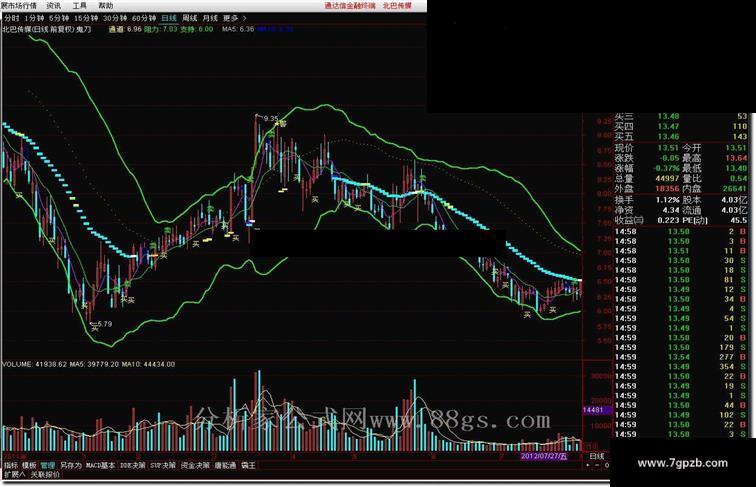Click the MA5: 6.36 indicator label

coord(238,29)
